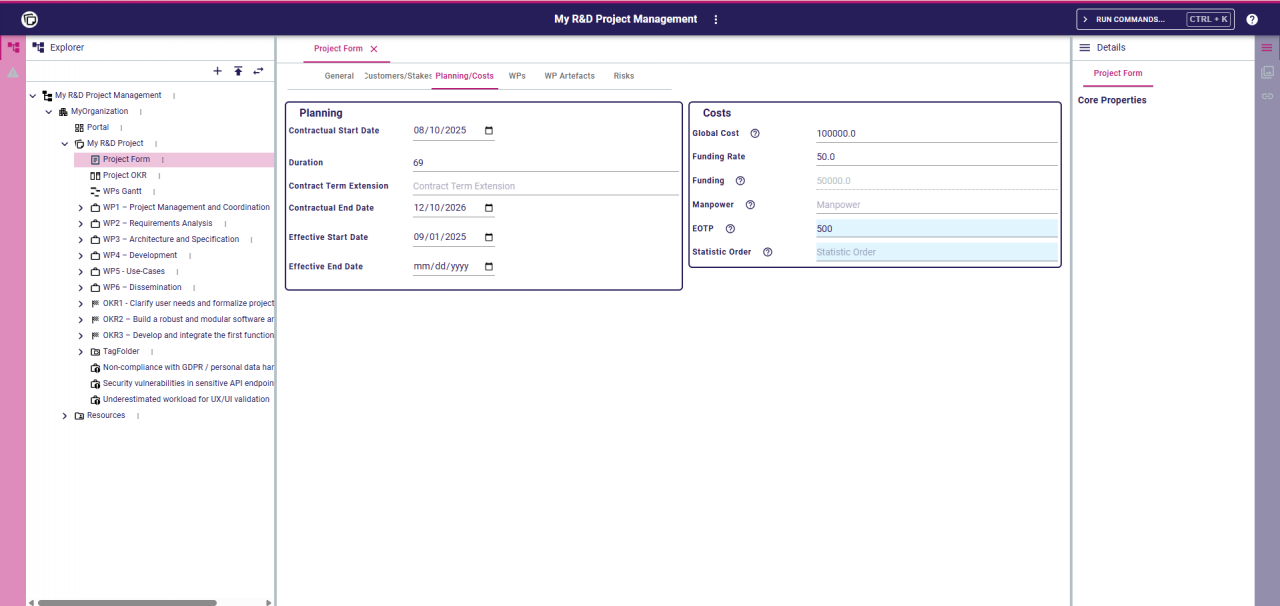The height and width of the screenshot is (606, 1280).
Task: Click the help icon next to Global Cost
Action: (x=753, y=132)
